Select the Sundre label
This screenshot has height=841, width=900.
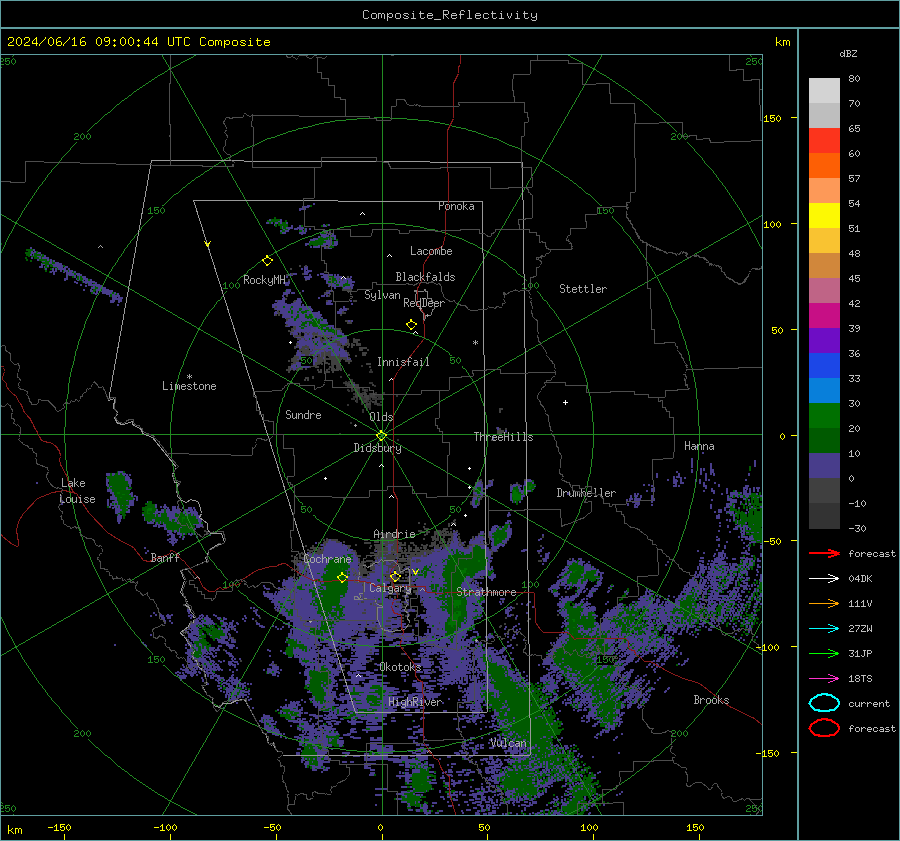[x=303, y=414]
